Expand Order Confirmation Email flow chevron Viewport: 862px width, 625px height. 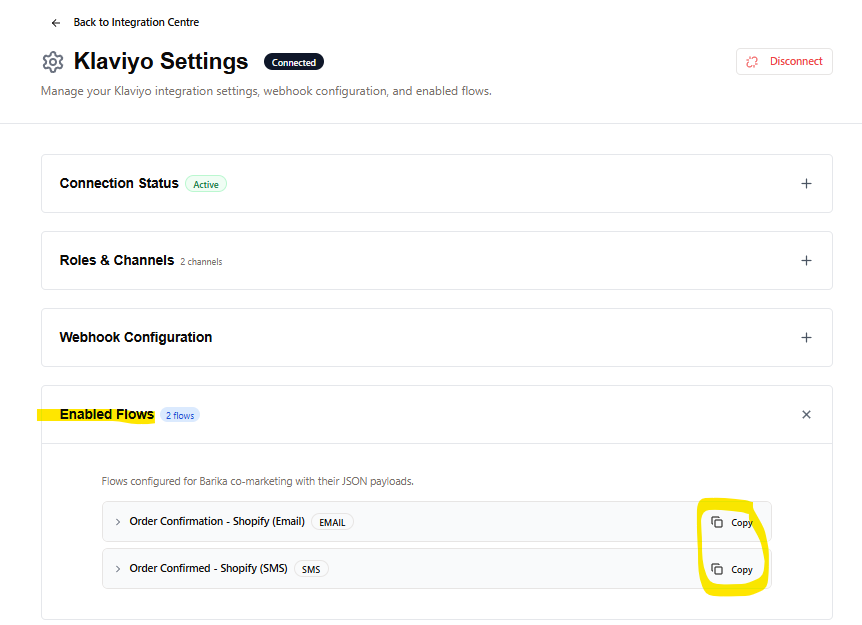pyautogui.click(x=118, y=522)
